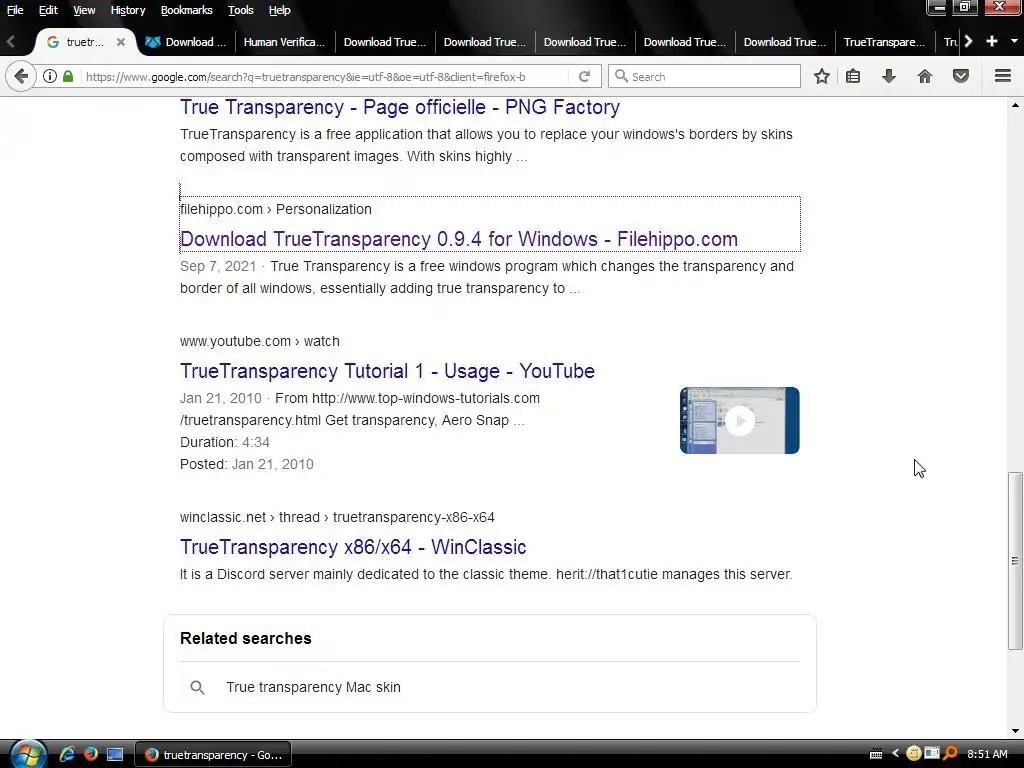
Task: Open on-screen keyboard tray icon
Action: click(x=876, y=754)
